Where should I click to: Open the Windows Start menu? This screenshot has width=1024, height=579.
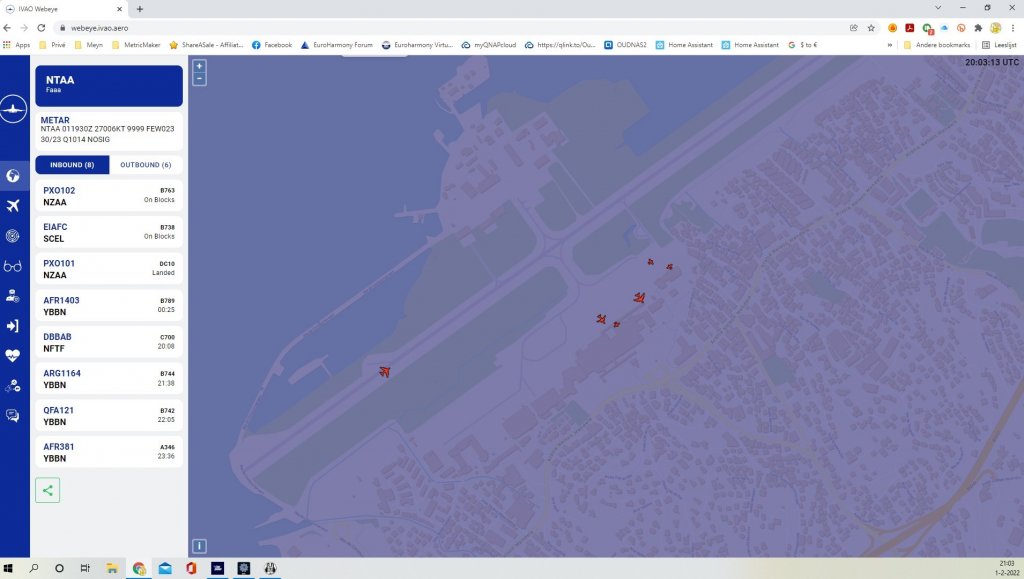pyautogui.click(x=10, y=568)
